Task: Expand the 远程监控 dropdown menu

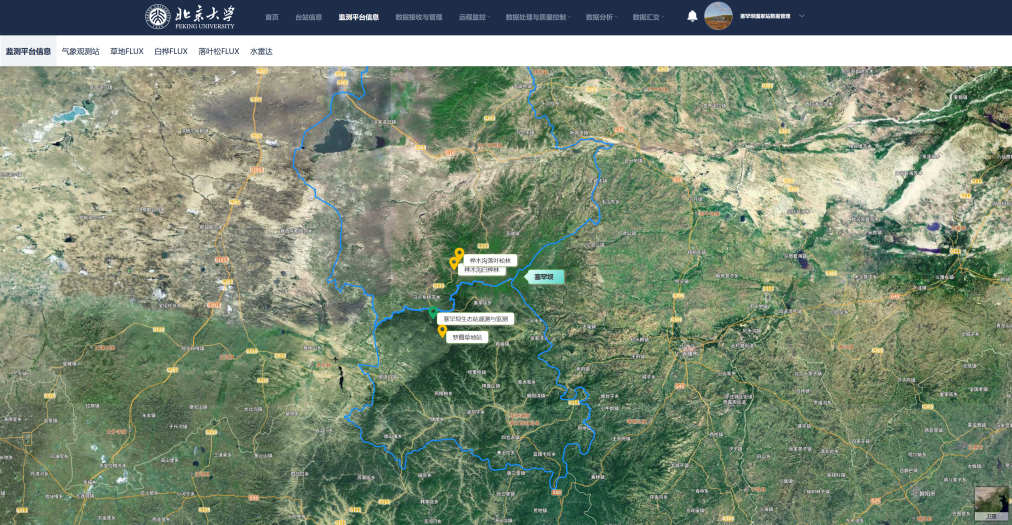Action: (x=474, y=17)
